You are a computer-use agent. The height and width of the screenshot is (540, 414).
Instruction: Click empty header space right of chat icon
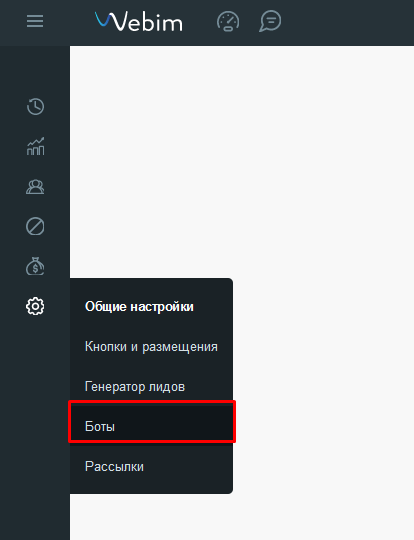(x=348, y=22)
